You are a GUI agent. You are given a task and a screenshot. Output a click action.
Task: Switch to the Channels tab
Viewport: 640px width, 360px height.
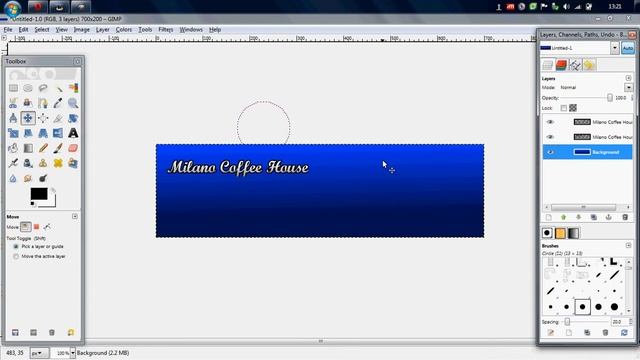[561, 65]
